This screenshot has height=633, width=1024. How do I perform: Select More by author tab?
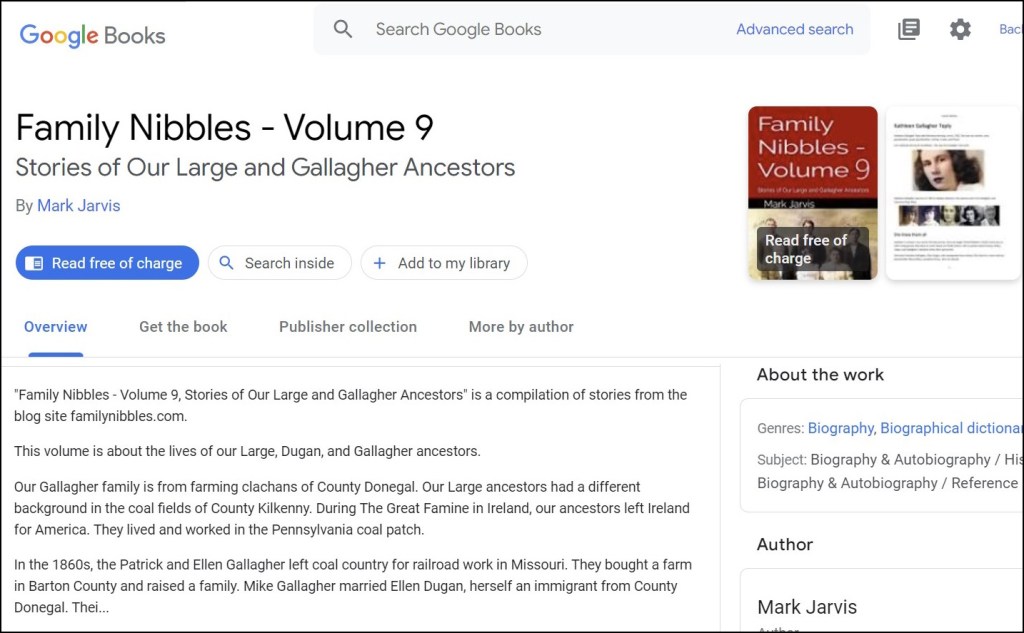coord(521,327)
